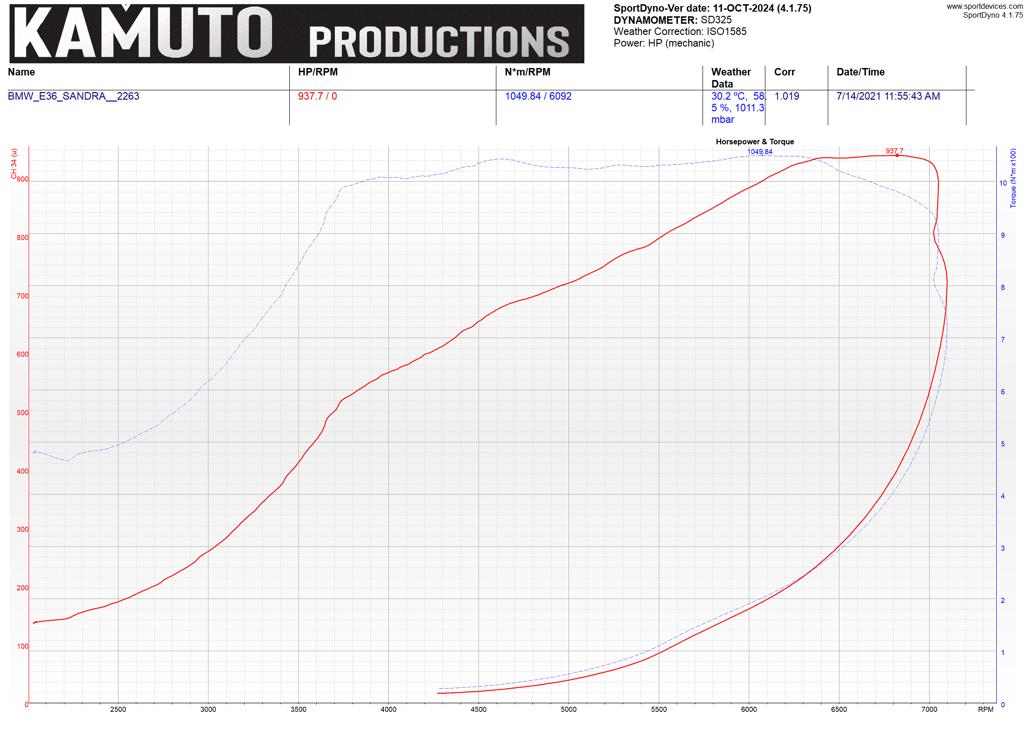
Task: Click the Weather Data column header
Action: coord(731,78)
